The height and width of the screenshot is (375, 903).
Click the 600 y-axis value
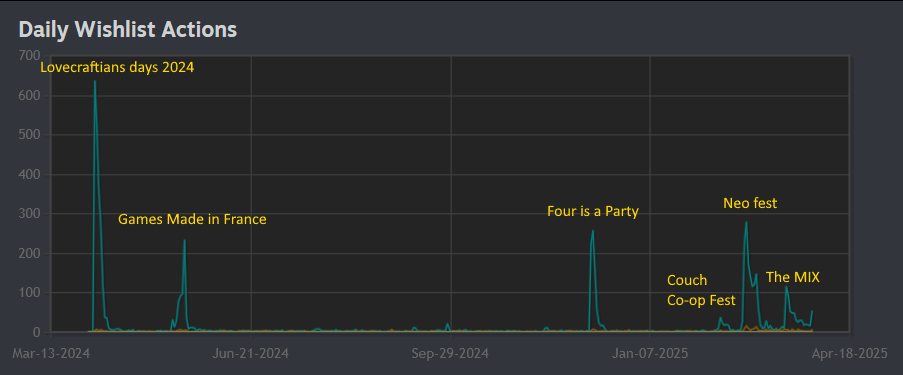[30, 96]
